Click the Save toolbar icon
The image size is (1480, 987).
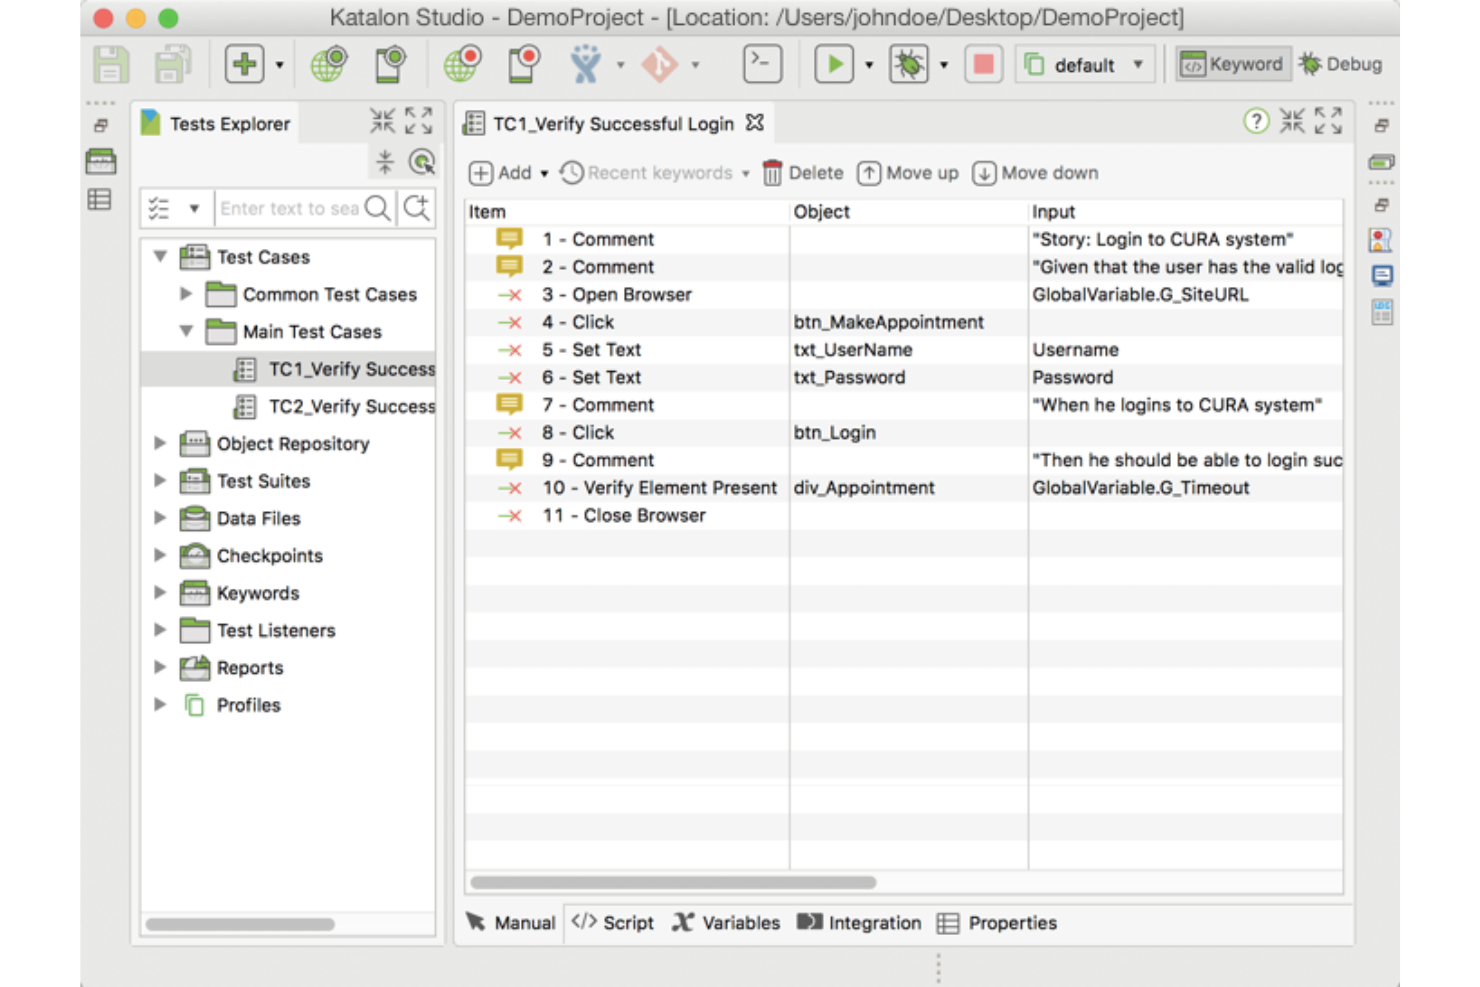tap(111, 65)
